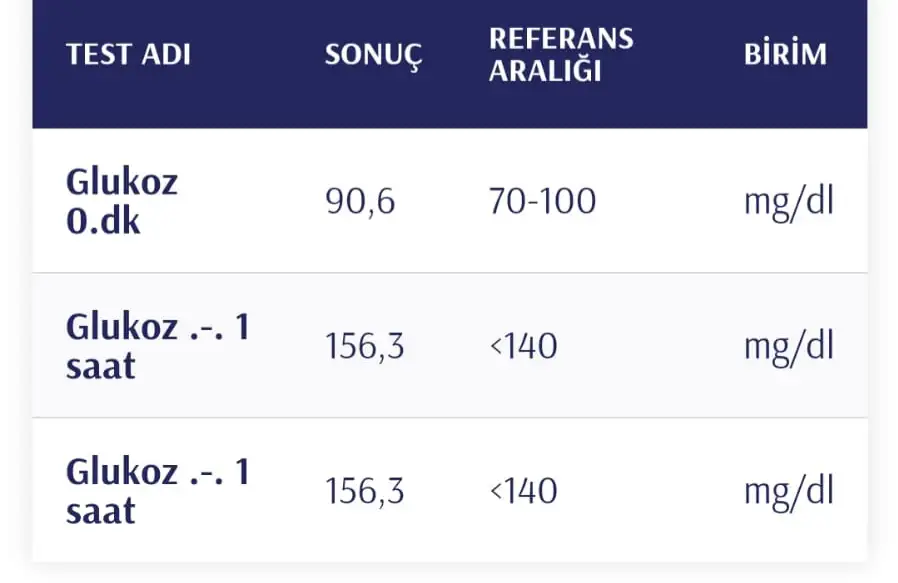Select the BİRİM column header
The image size is (898, 583).
click(786, 54)
